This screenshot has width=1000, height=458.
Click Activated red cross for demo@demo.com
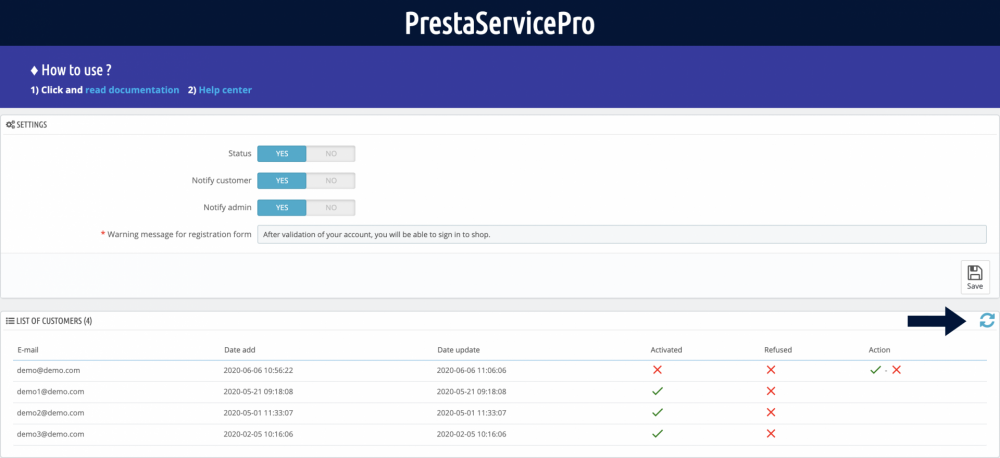click(657, 370)
